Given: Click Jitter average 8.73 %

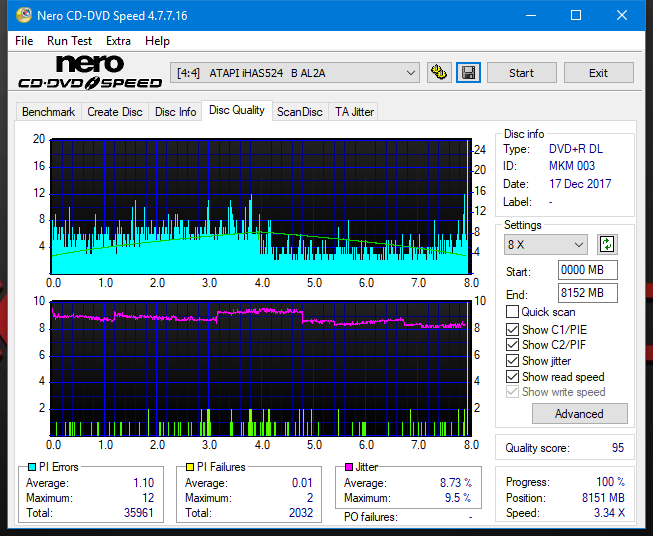Looking at the screenshot, I should pos(456,483).
